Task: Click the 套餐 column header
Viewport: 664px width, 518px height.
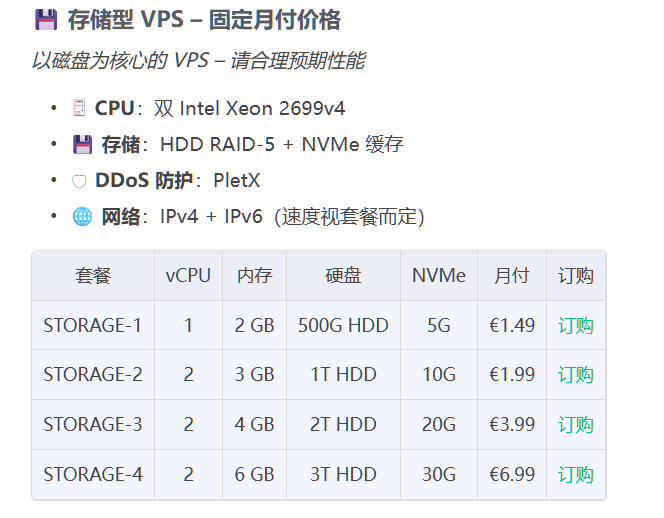Action: coord(92,276)
